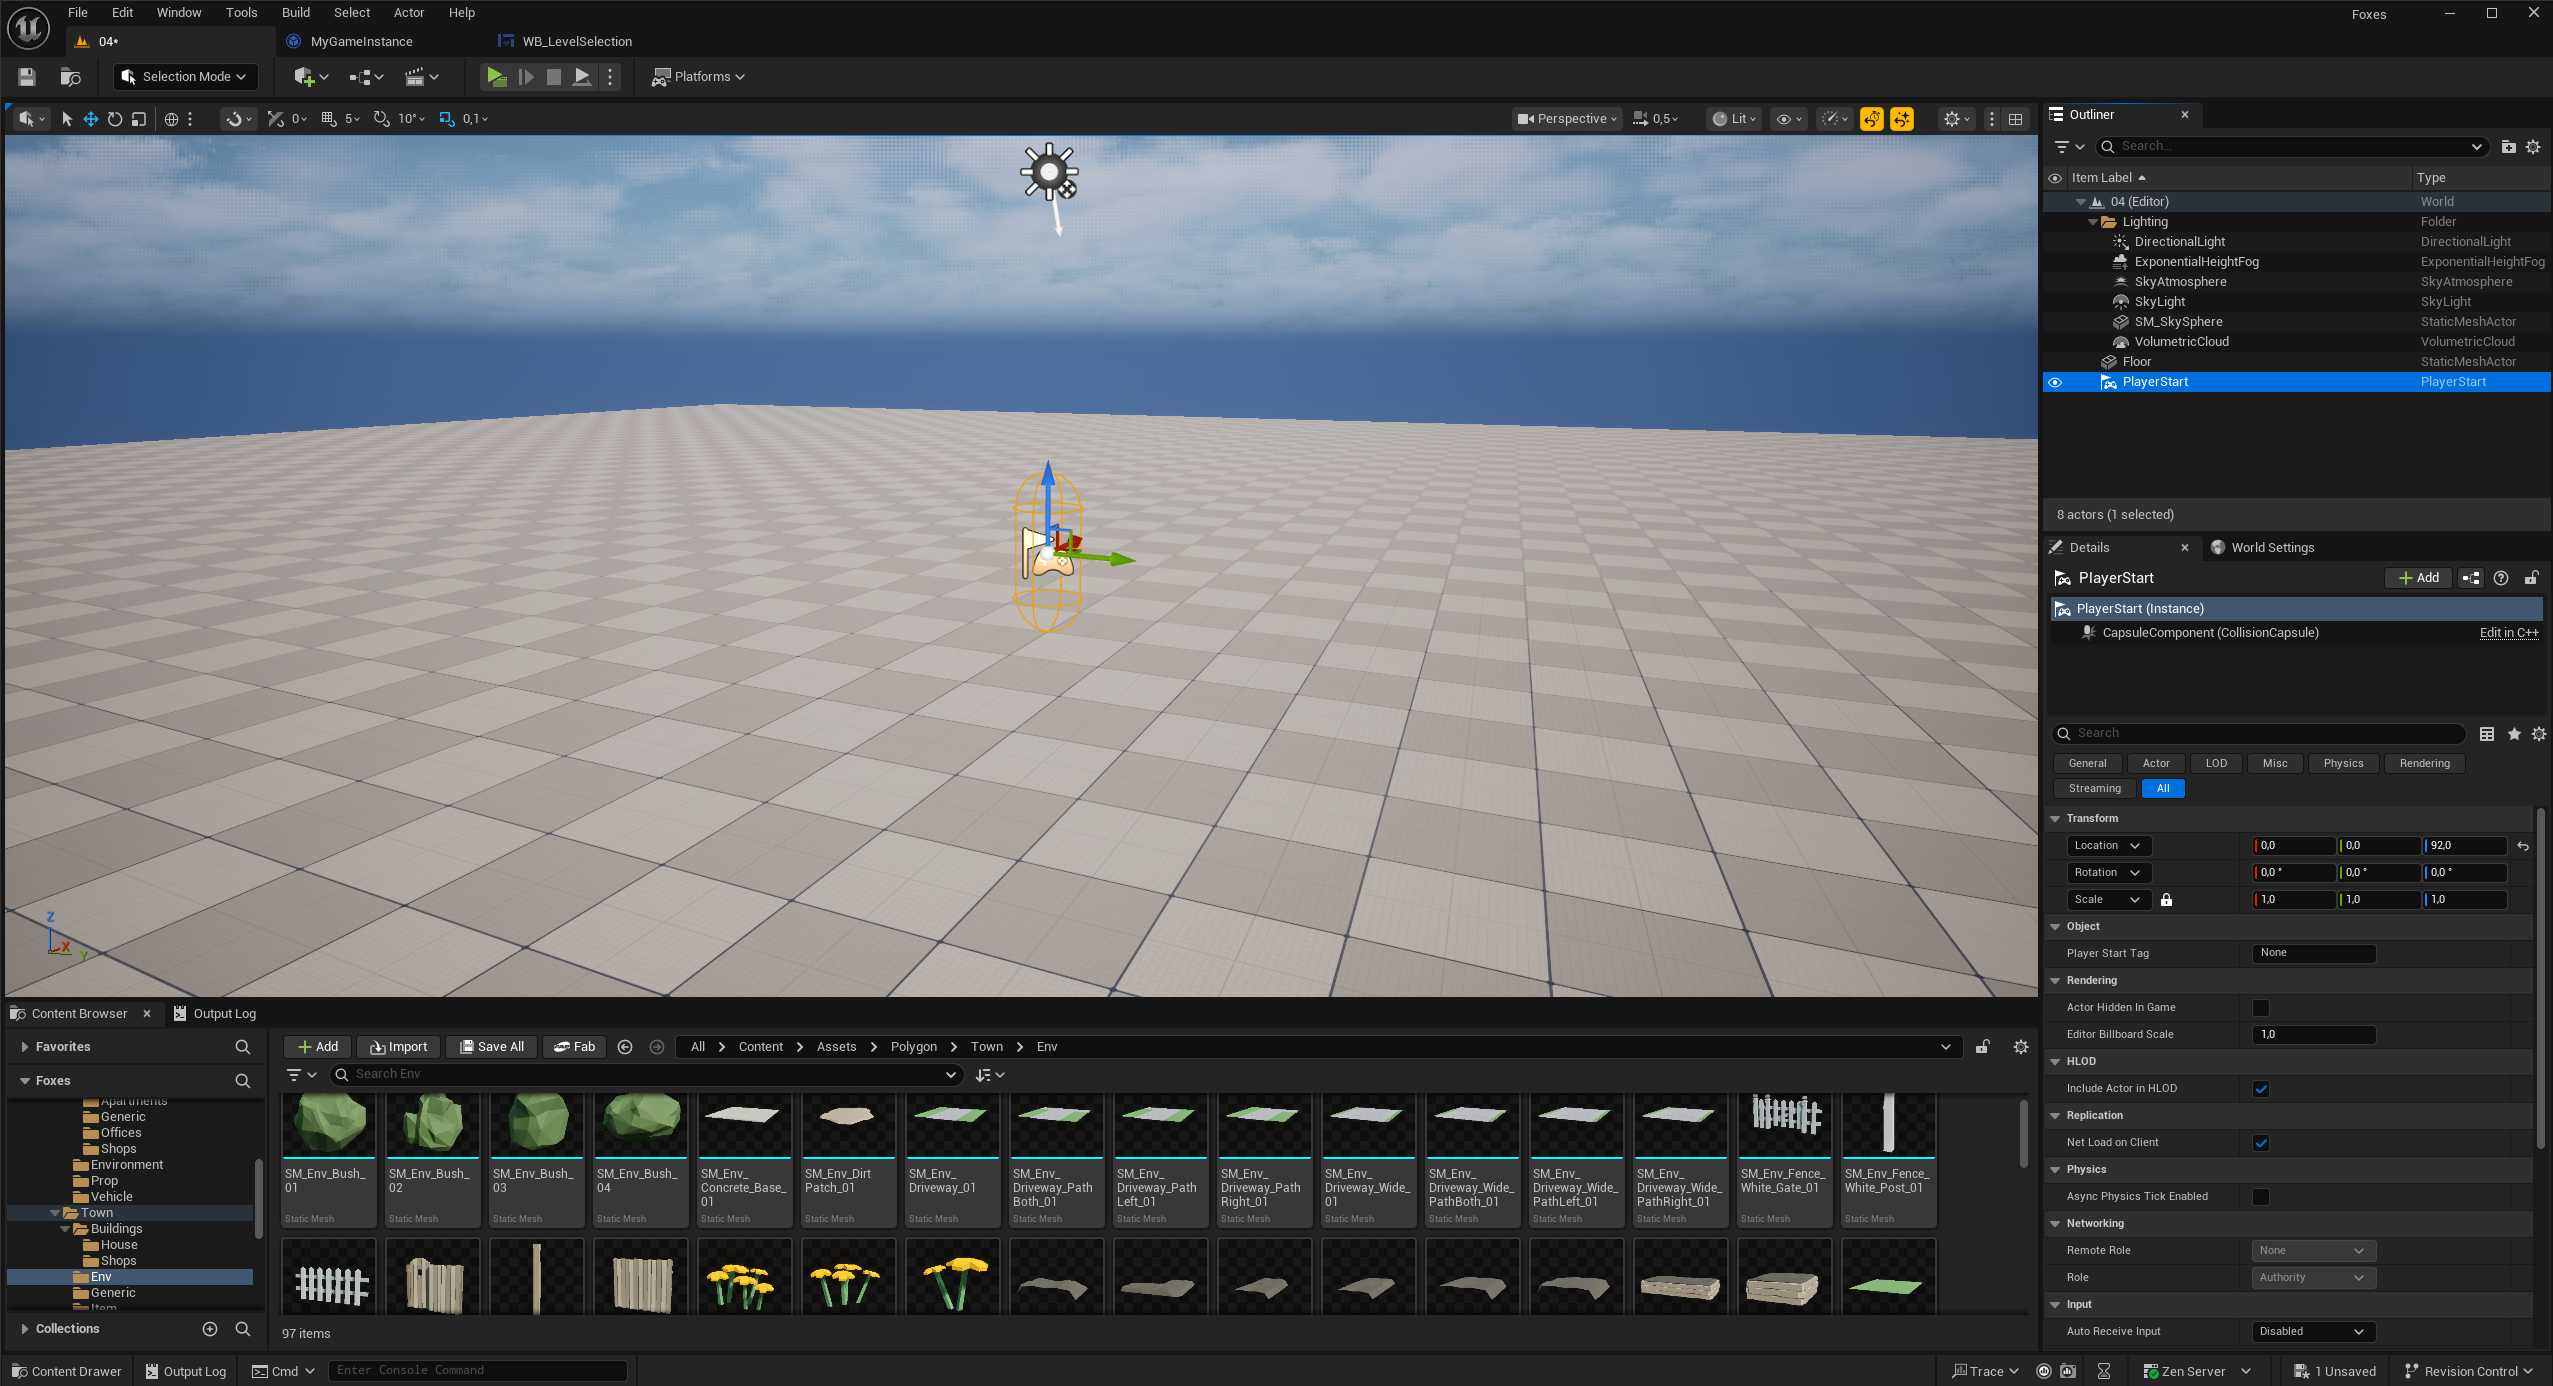
Task: Toggle the first yellow viewport toolbar button
Action: click(x=1872, y=119)
